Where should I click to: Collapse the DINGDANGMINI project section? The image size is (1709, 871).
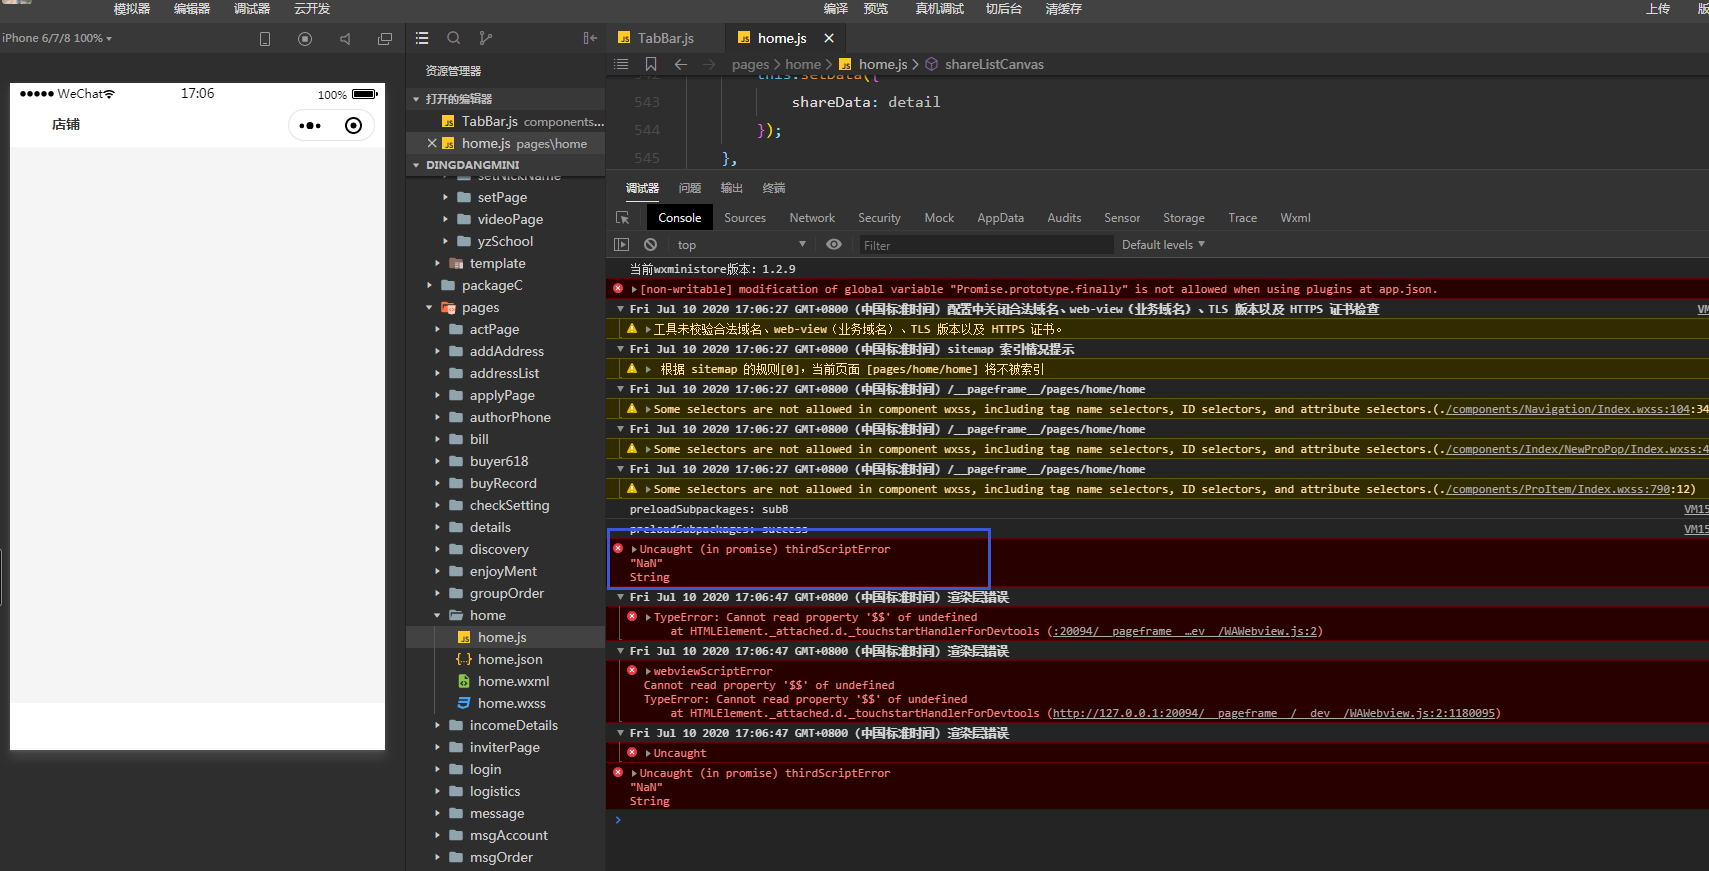coord(416,165)
